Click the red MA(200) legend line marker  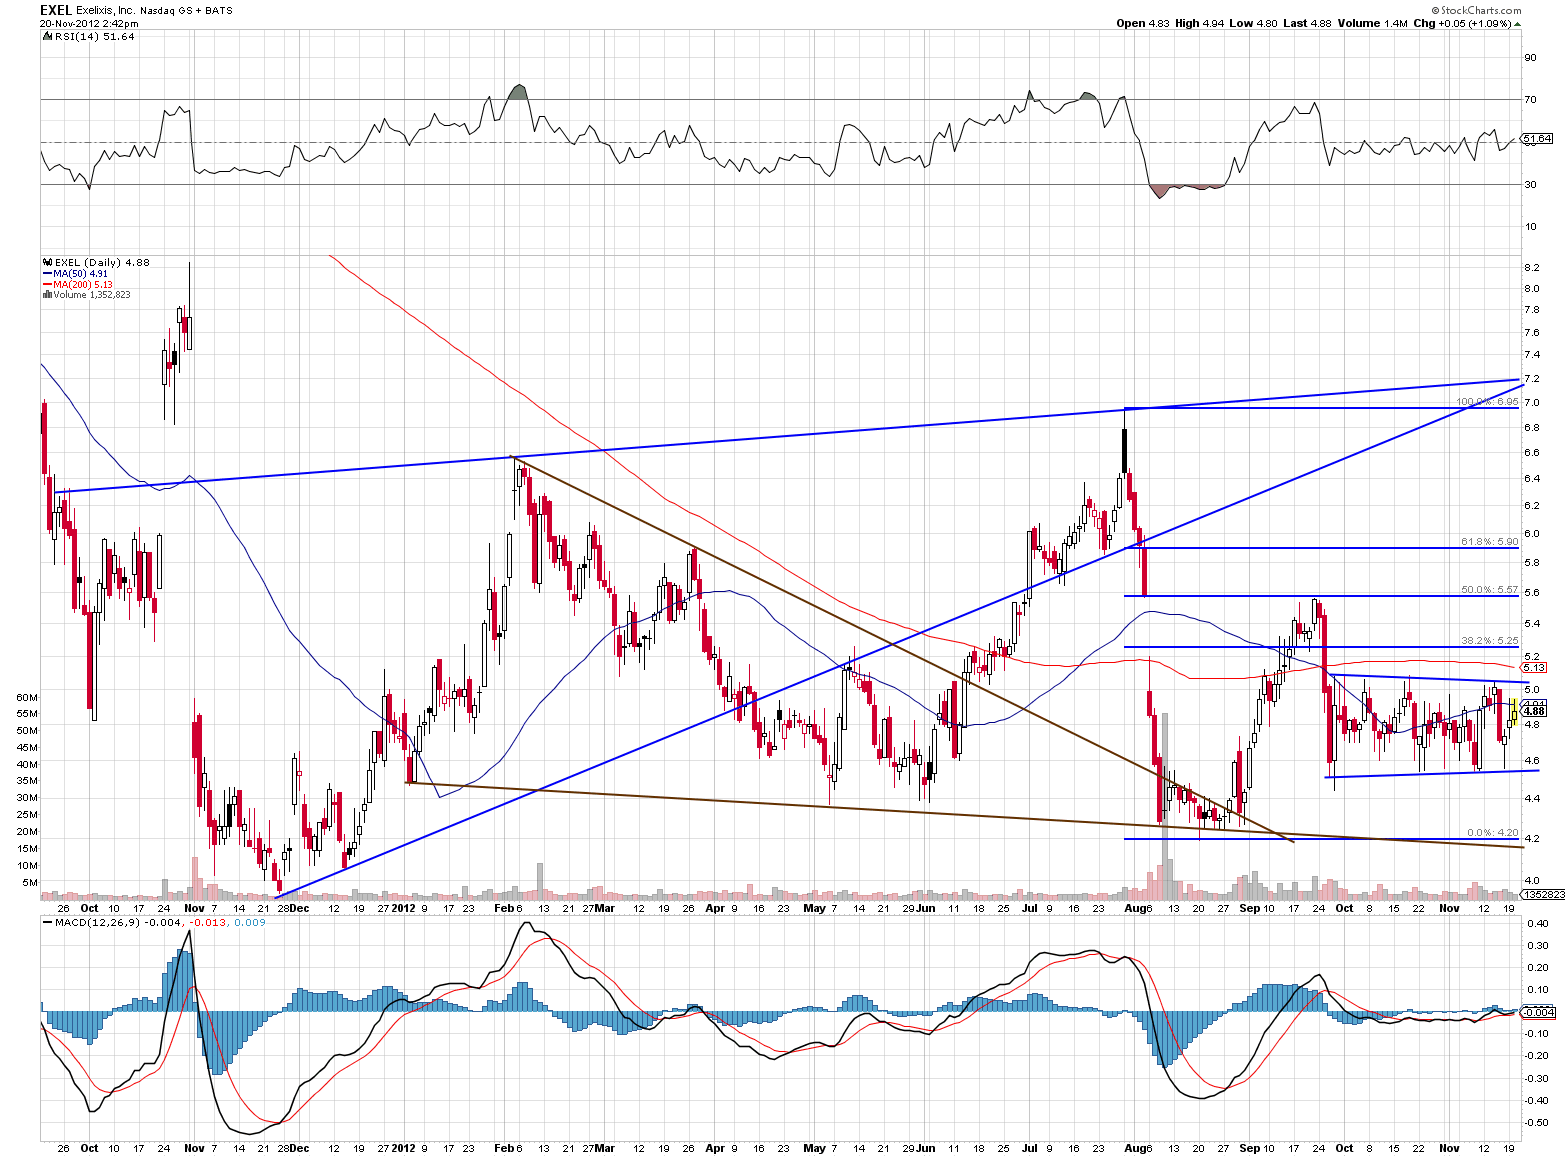pos(47,284)
